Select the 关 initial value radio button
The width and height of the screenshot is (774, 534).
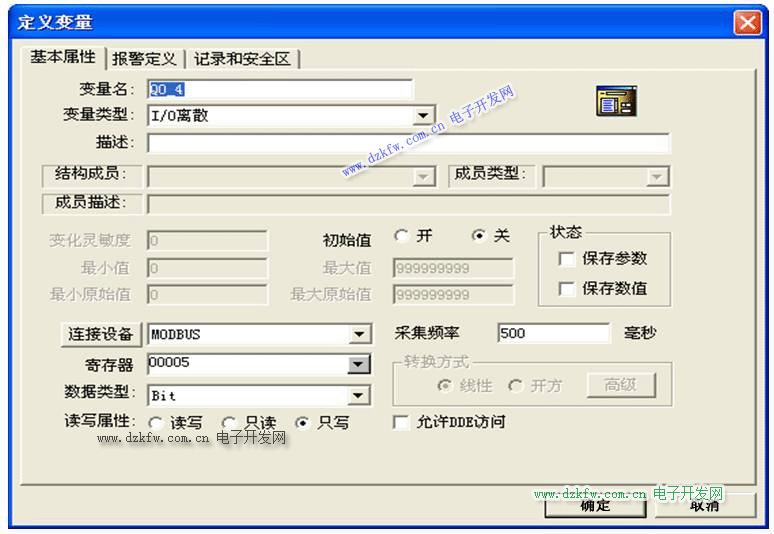coord(479,237)
